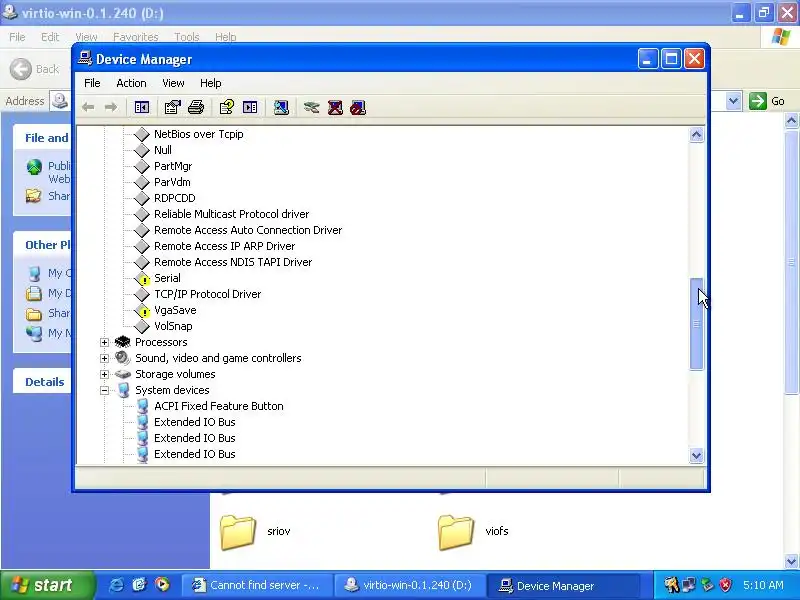
Task: Switch to Cannot find server taskbar window
Action: 257,585
